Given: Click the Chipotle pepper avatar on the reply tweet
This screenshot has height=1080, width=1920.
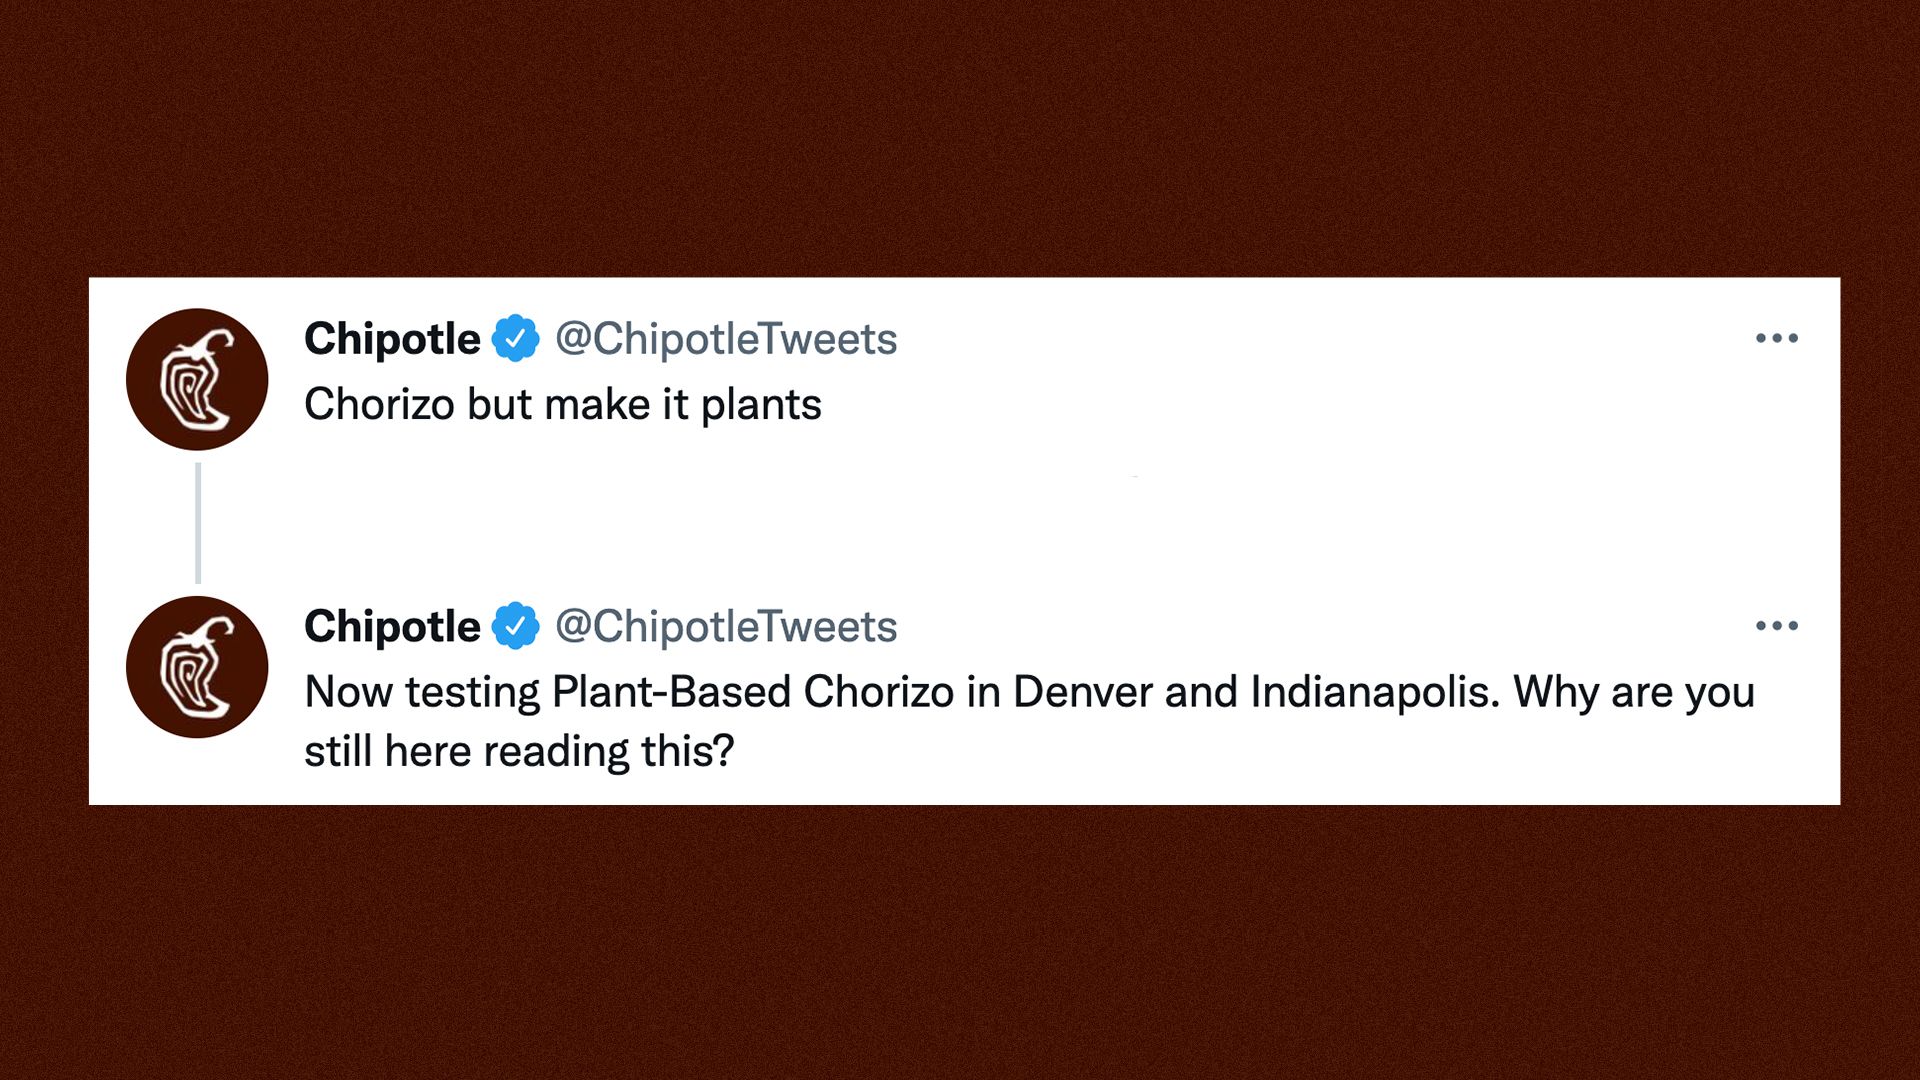Looking at the screenshot, I should (x=197, y=667).
